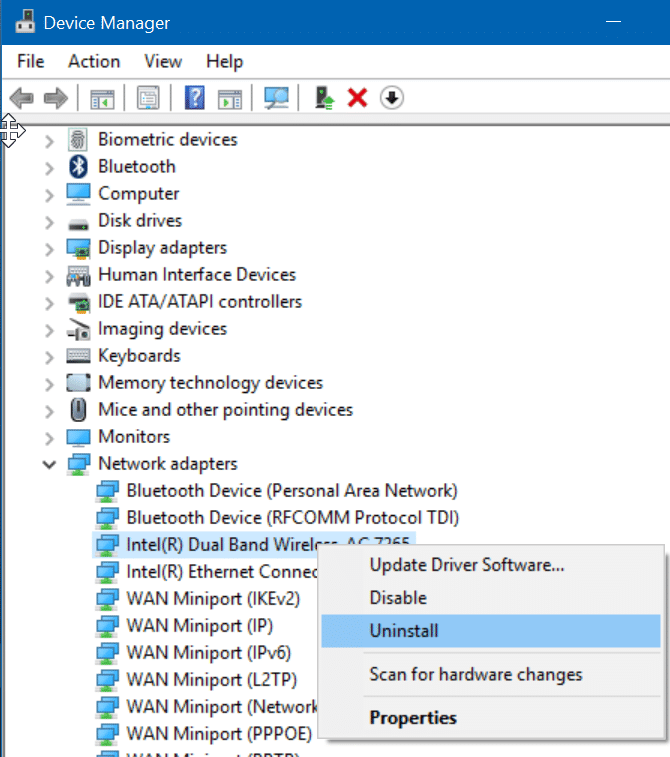Expand the Display adapters node
The height and width of the screenshot is (757, 670).
pos(49,249)
